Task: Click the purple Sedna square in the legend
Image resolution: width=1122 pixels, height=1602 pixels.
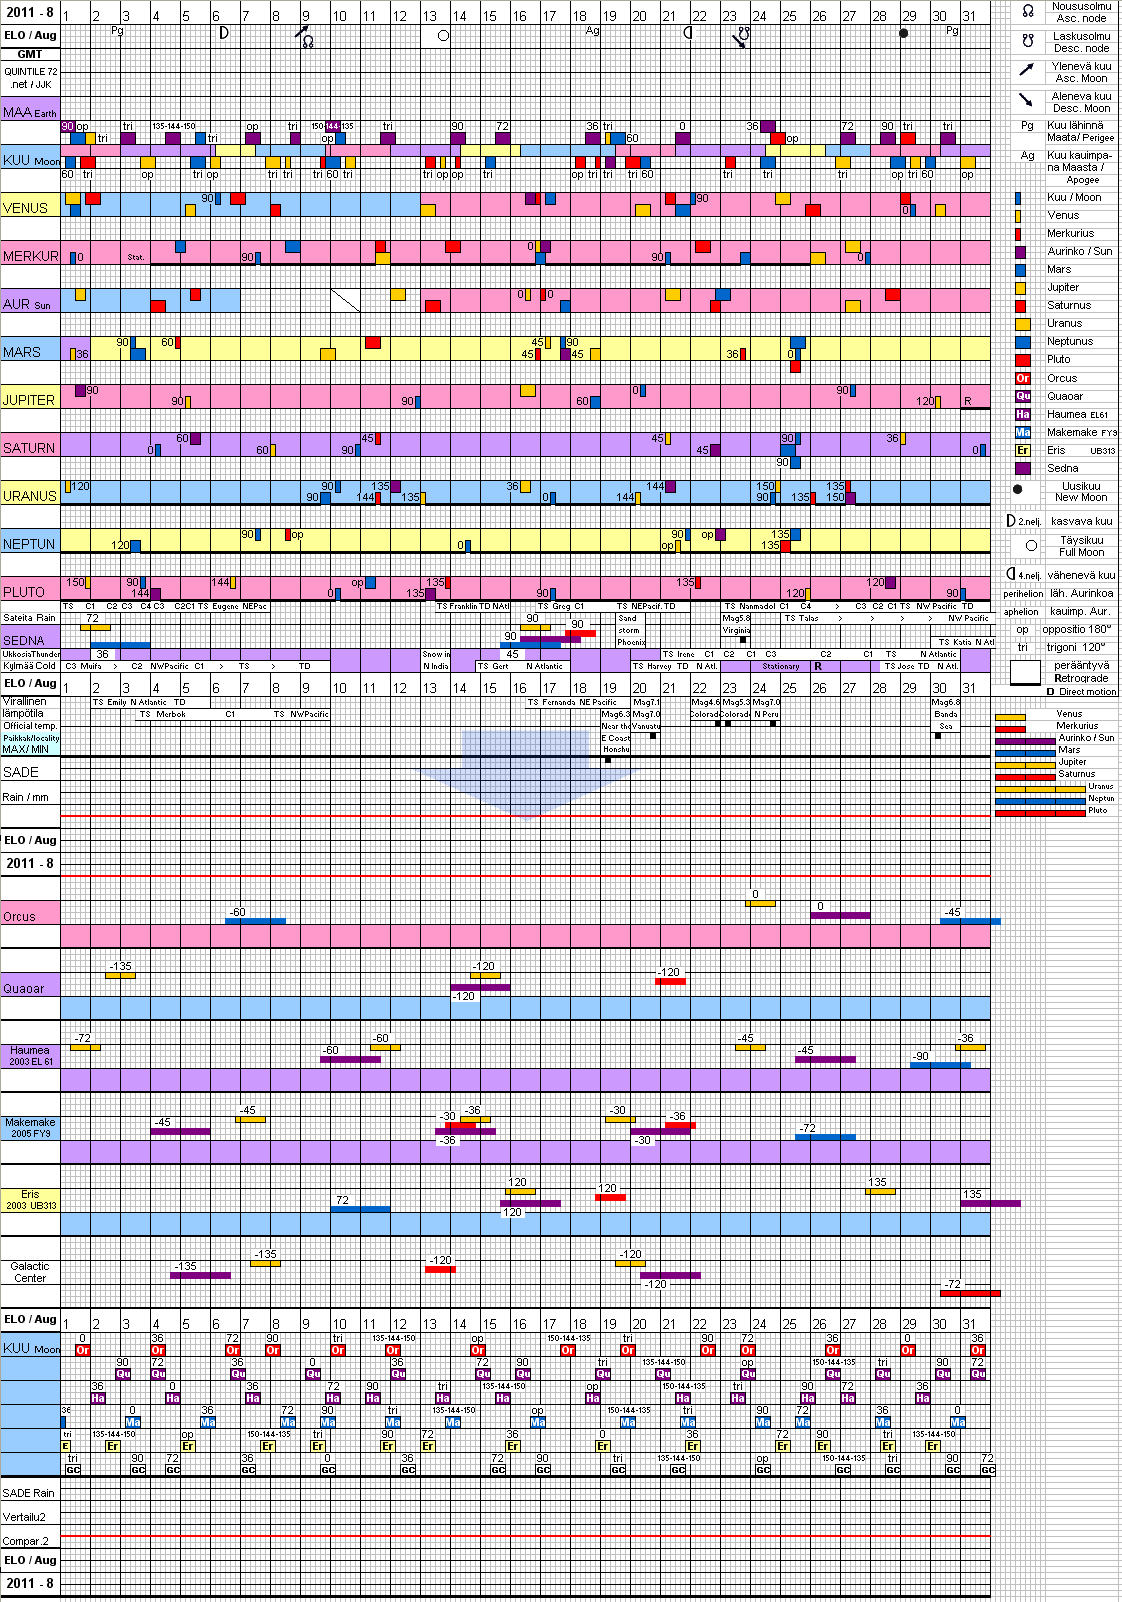Action: click(1022, 469)
